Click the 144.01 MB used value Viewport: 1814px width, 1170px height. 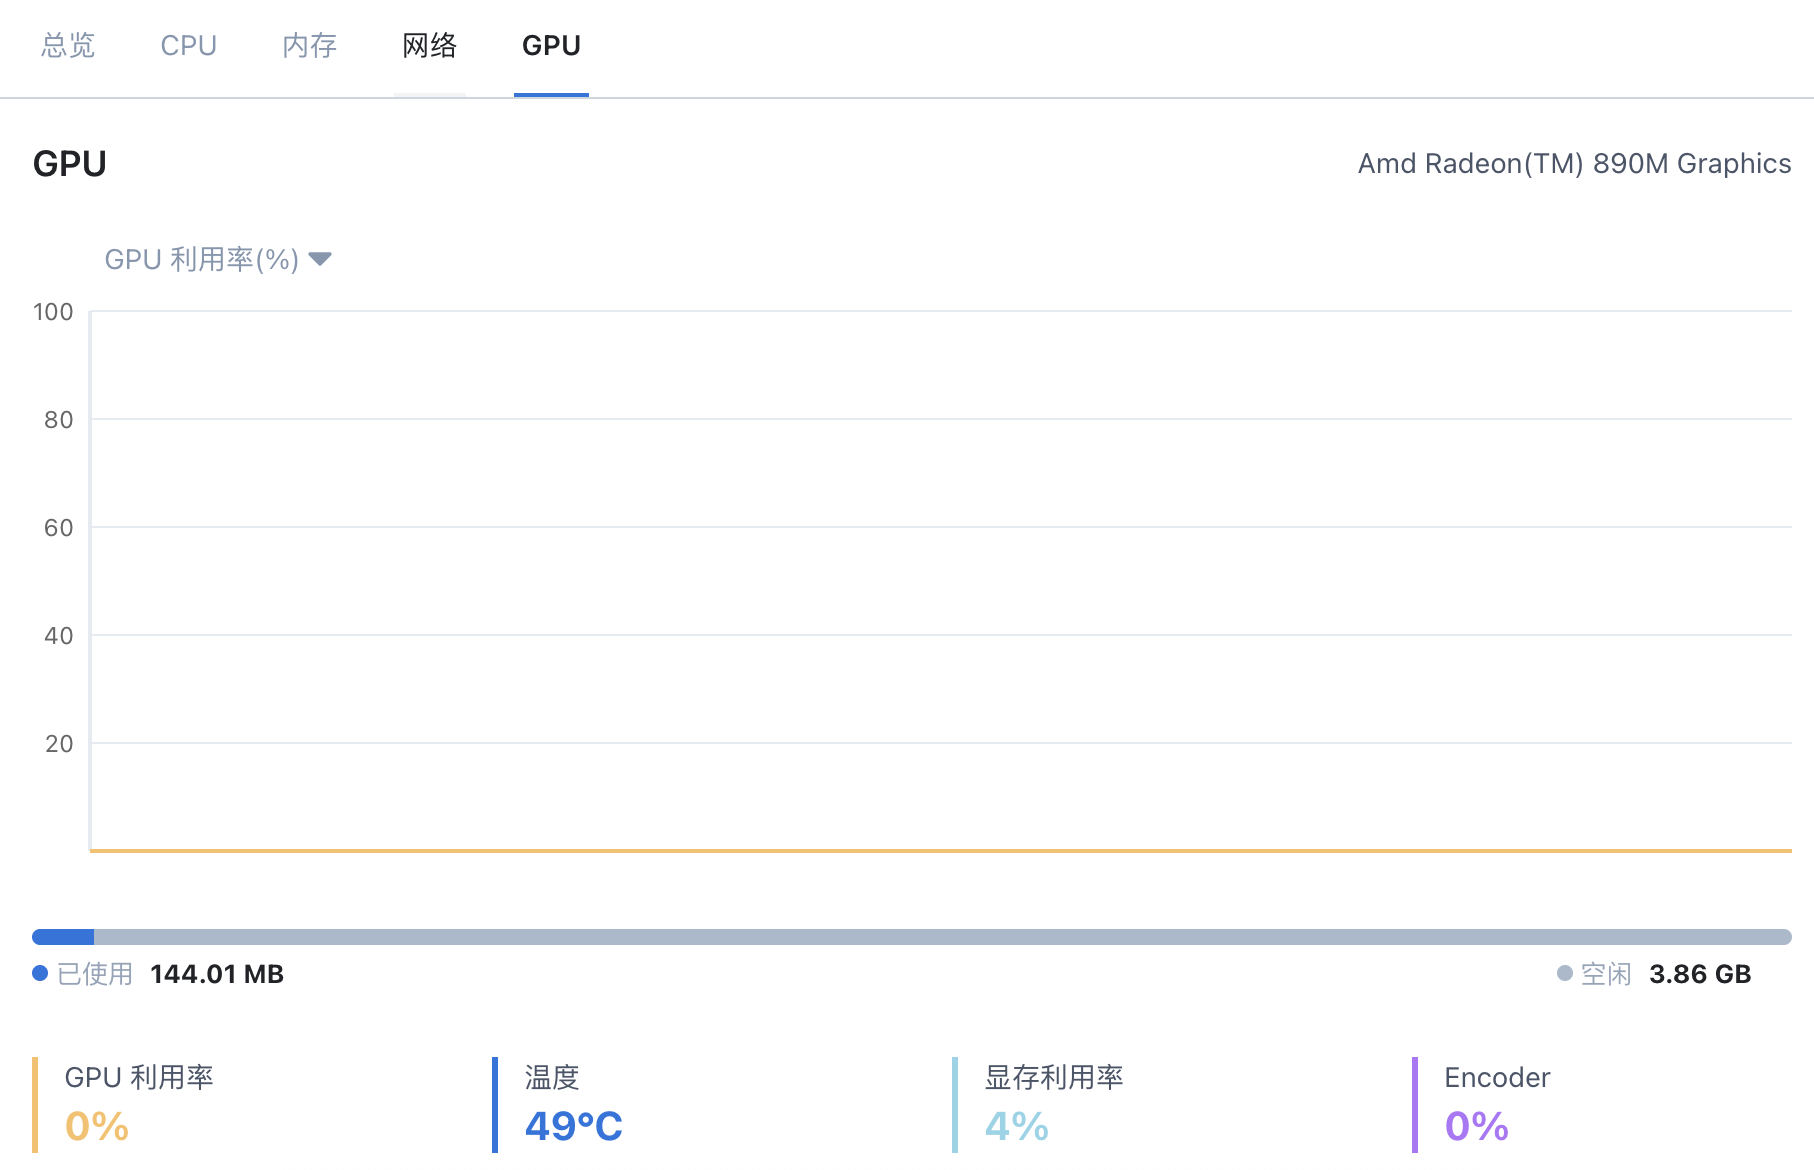pyautogui.click(x=217, y=974)
